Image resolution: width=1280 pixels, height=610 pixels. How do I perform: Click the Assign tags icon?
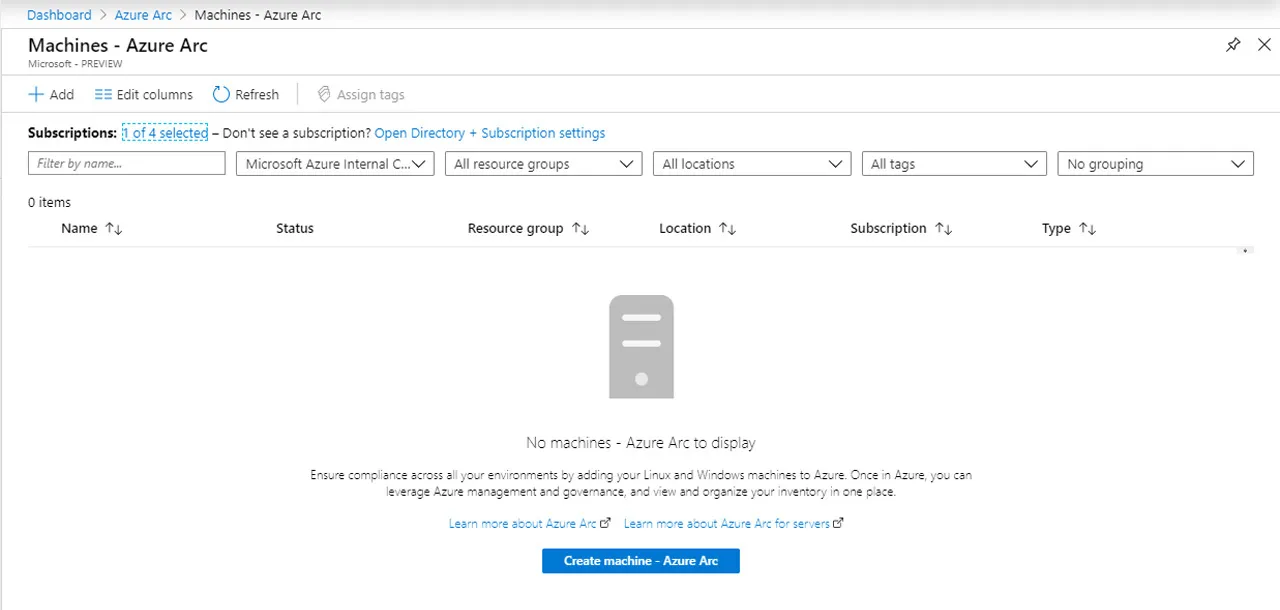coord(324,94)
